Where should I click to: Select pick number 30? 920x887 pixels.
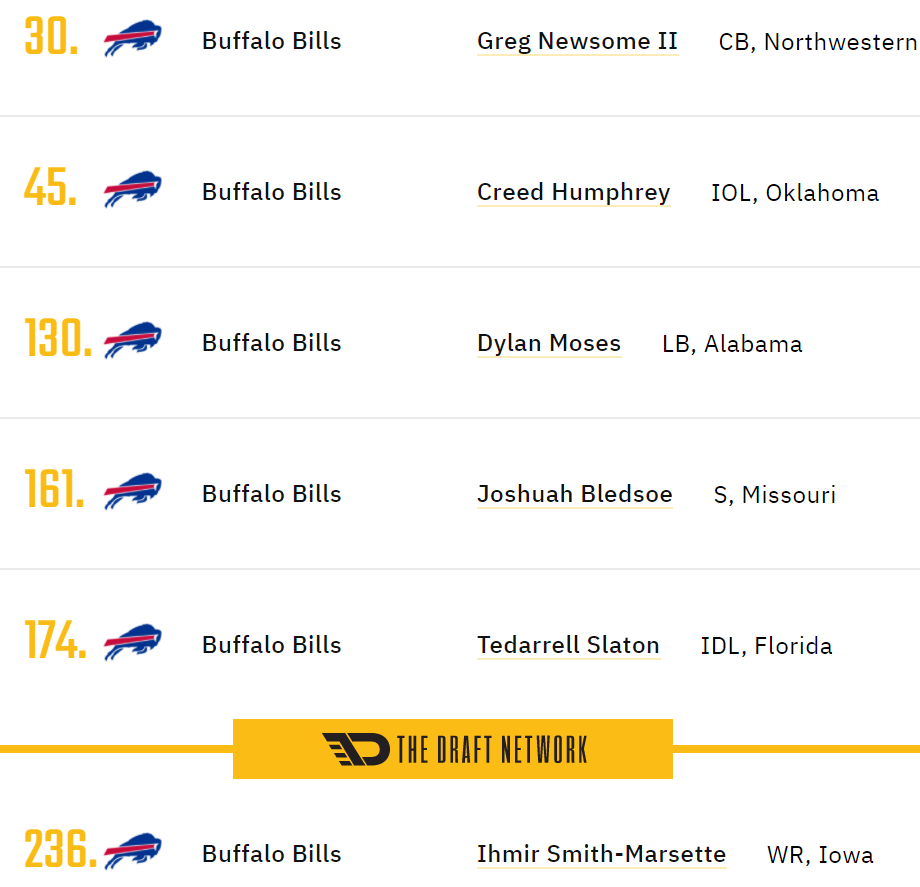tap(51, 37)
